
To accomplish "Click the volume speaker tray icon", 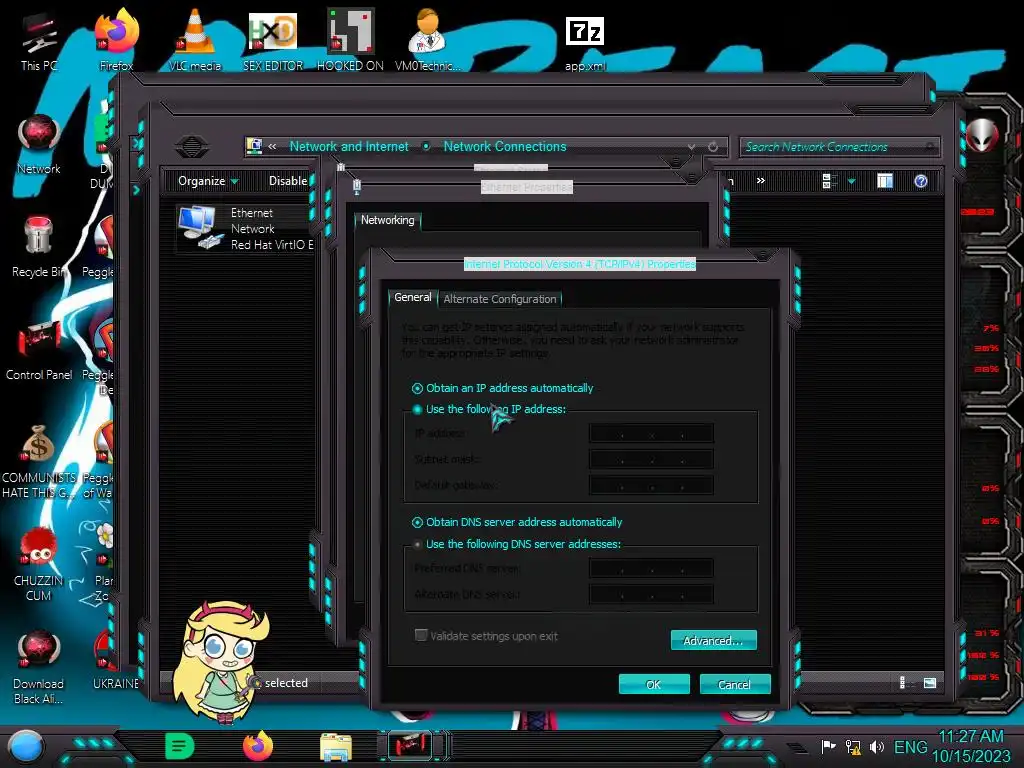I will point(876,746).
